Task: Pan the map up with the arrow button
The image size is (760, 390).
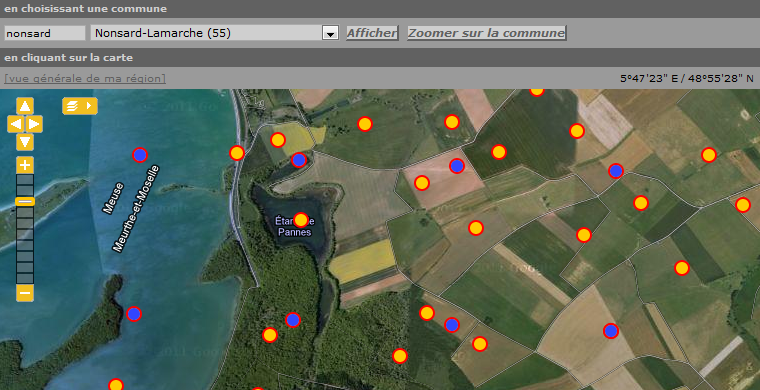Action: [x=25, y=106]
